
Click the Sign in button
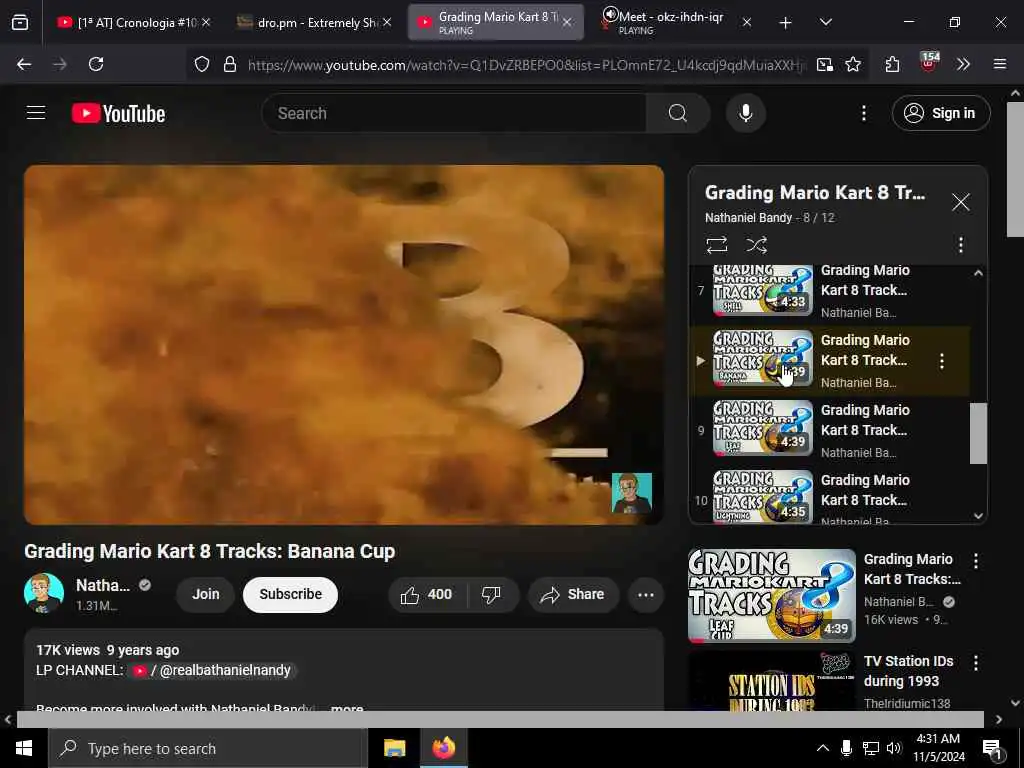coord(940,113)
